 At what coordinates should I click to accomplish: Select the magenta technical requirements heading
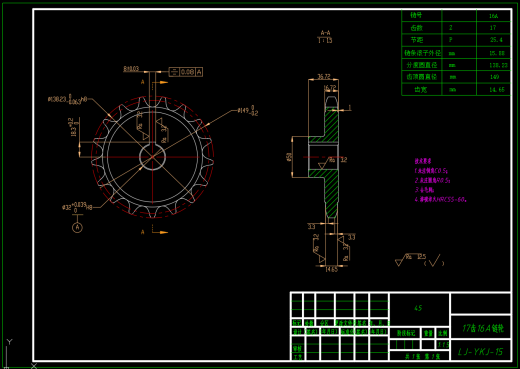coord(423,161)
